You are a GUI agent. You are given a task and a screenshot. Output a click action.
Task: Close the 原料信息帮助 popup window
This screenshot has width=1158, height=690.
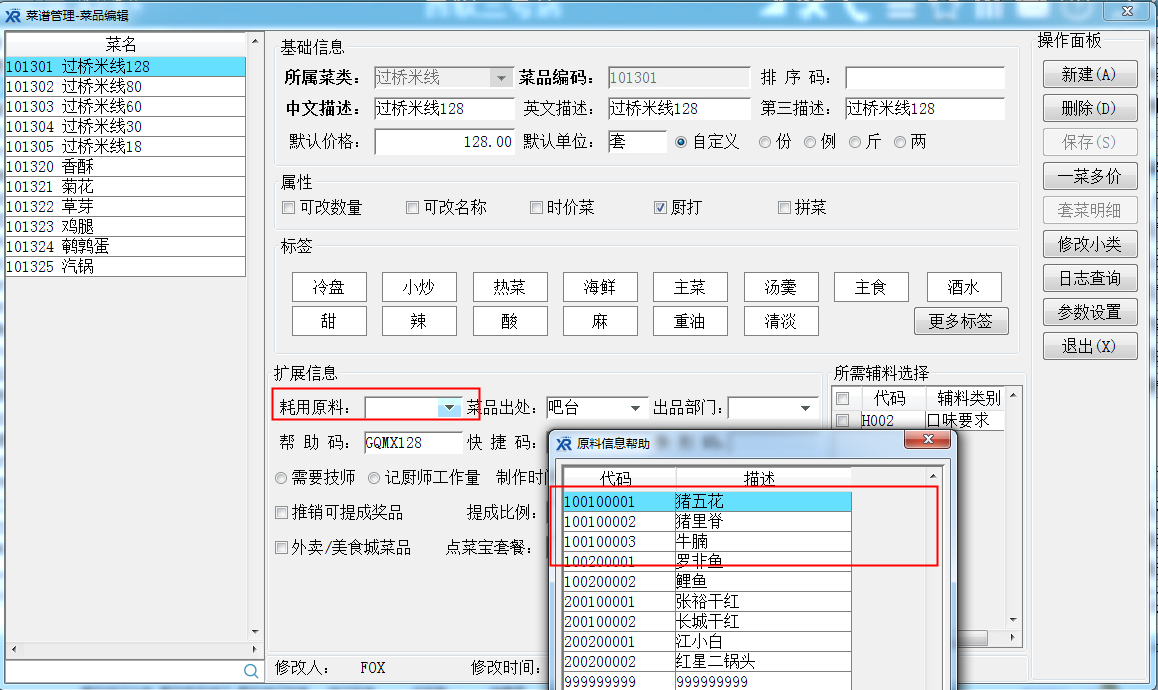[x=929, y=441]
